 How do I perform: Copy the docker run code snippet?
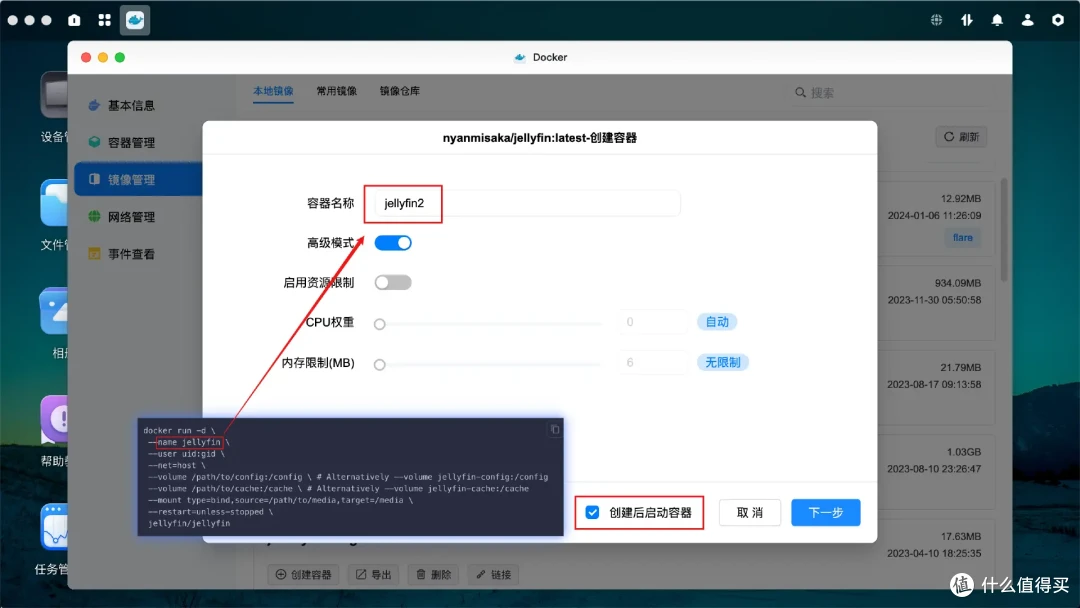point(554,430)
